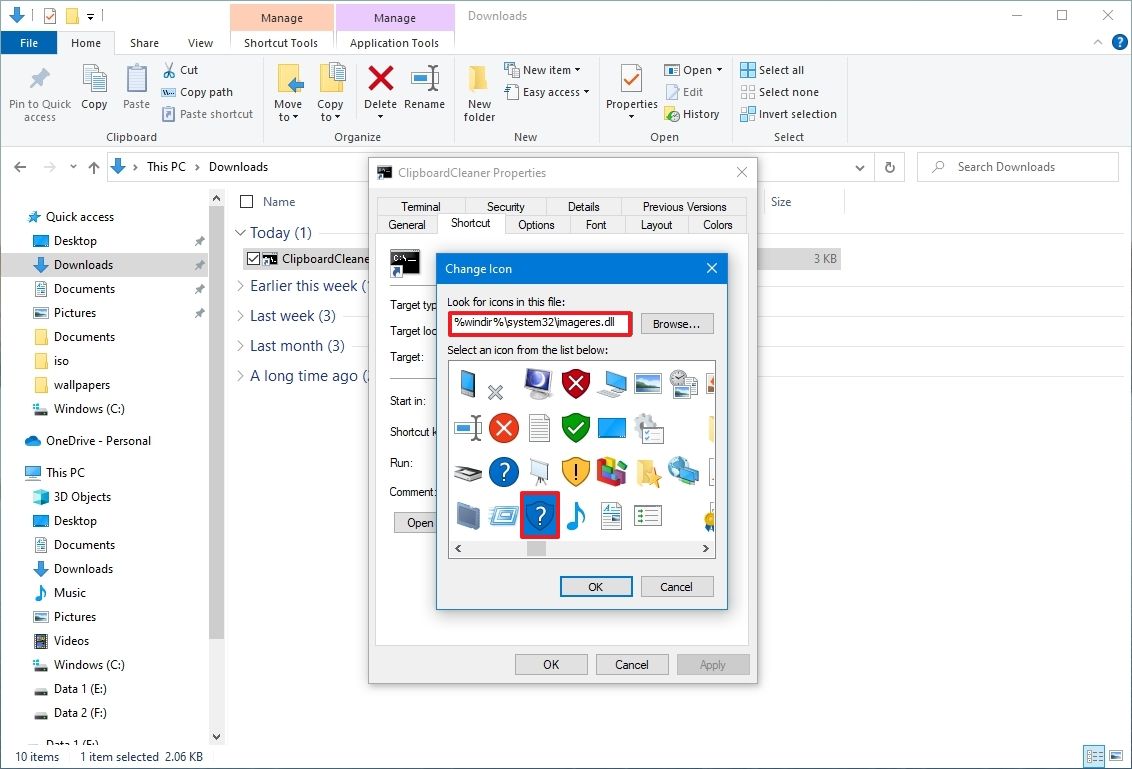Select the Disk Defragmenter blocks icon
Screen dimensions: 1132x769
[611, 472]
